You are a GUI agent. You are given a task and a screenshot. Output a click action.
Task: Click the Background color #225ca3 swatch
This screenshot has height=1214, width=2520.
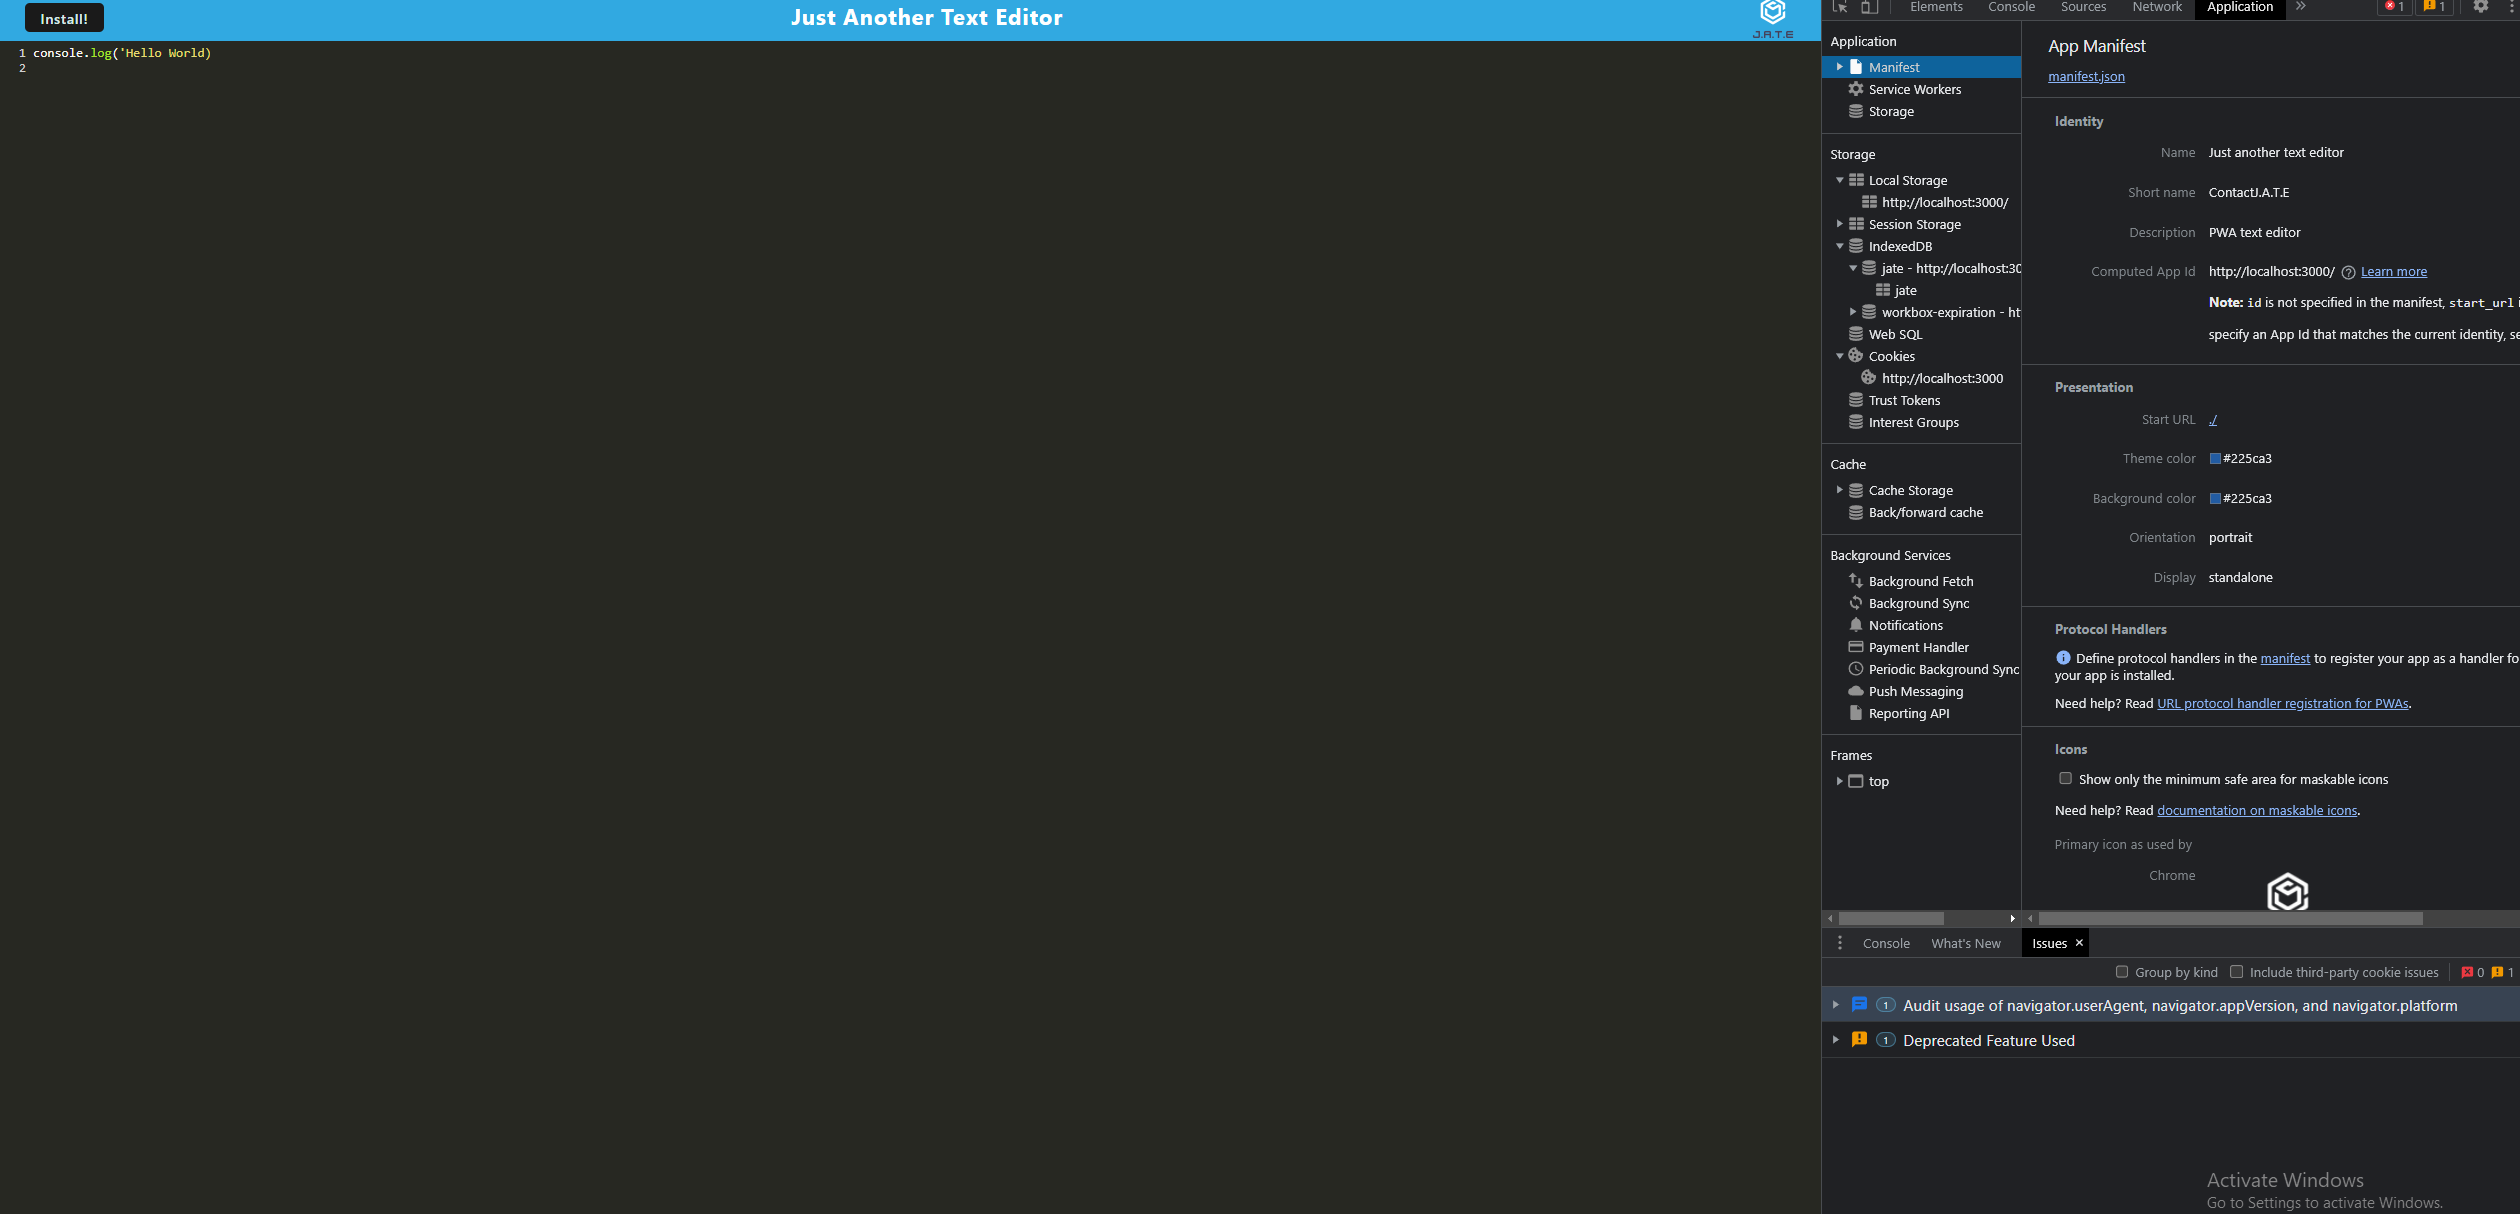click(x=2215, y=498)
